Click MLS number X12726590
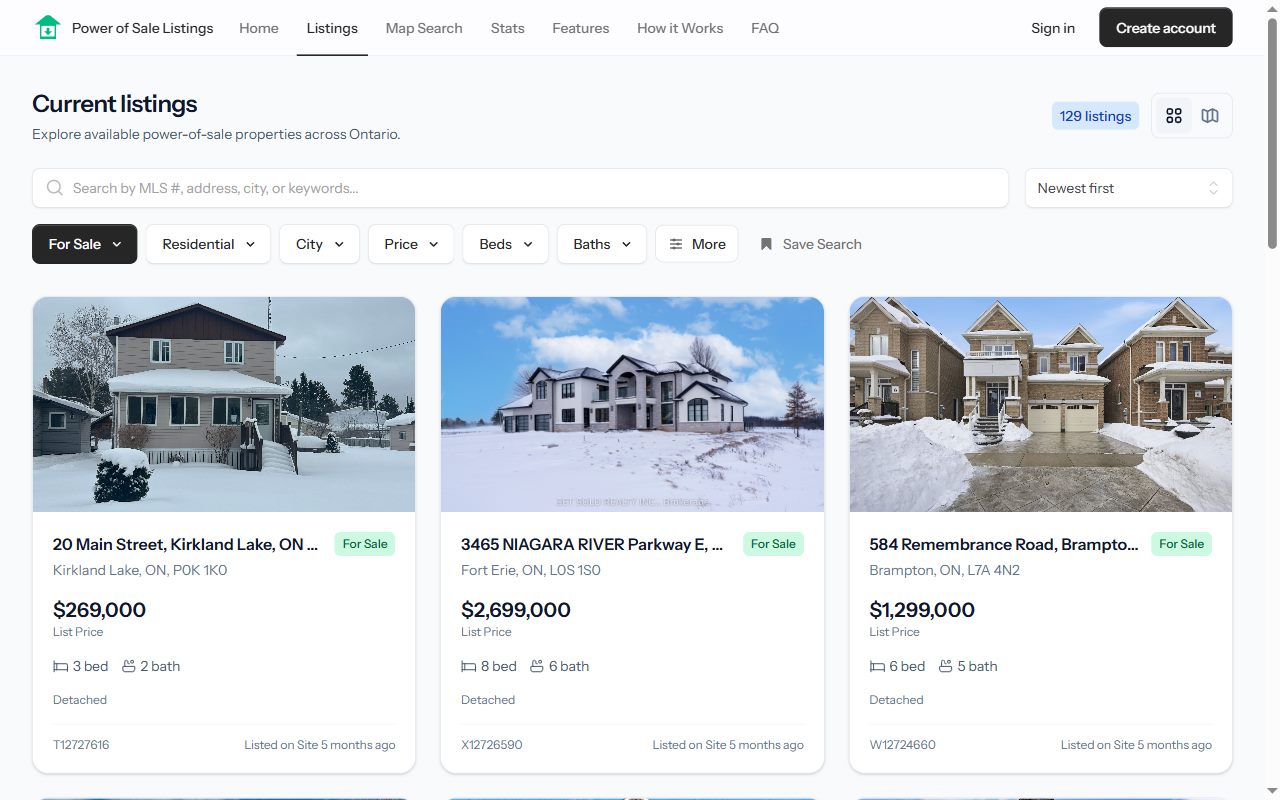This screenshot has height=800, width=1280. click(x=491, y=745)
